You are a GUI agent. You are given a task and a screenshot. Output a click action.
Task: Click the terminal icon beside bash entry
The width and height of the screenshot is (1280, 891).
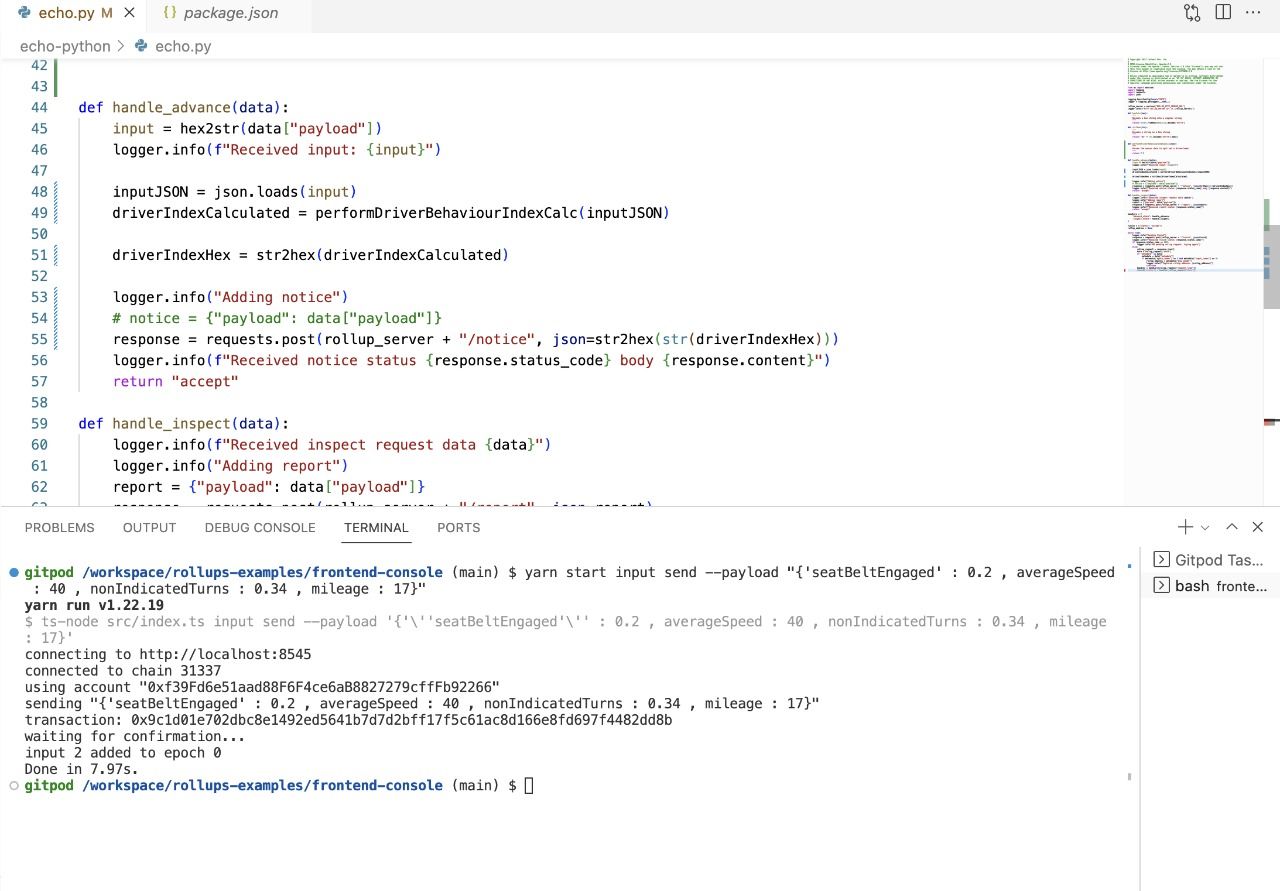coord(1161,586)
